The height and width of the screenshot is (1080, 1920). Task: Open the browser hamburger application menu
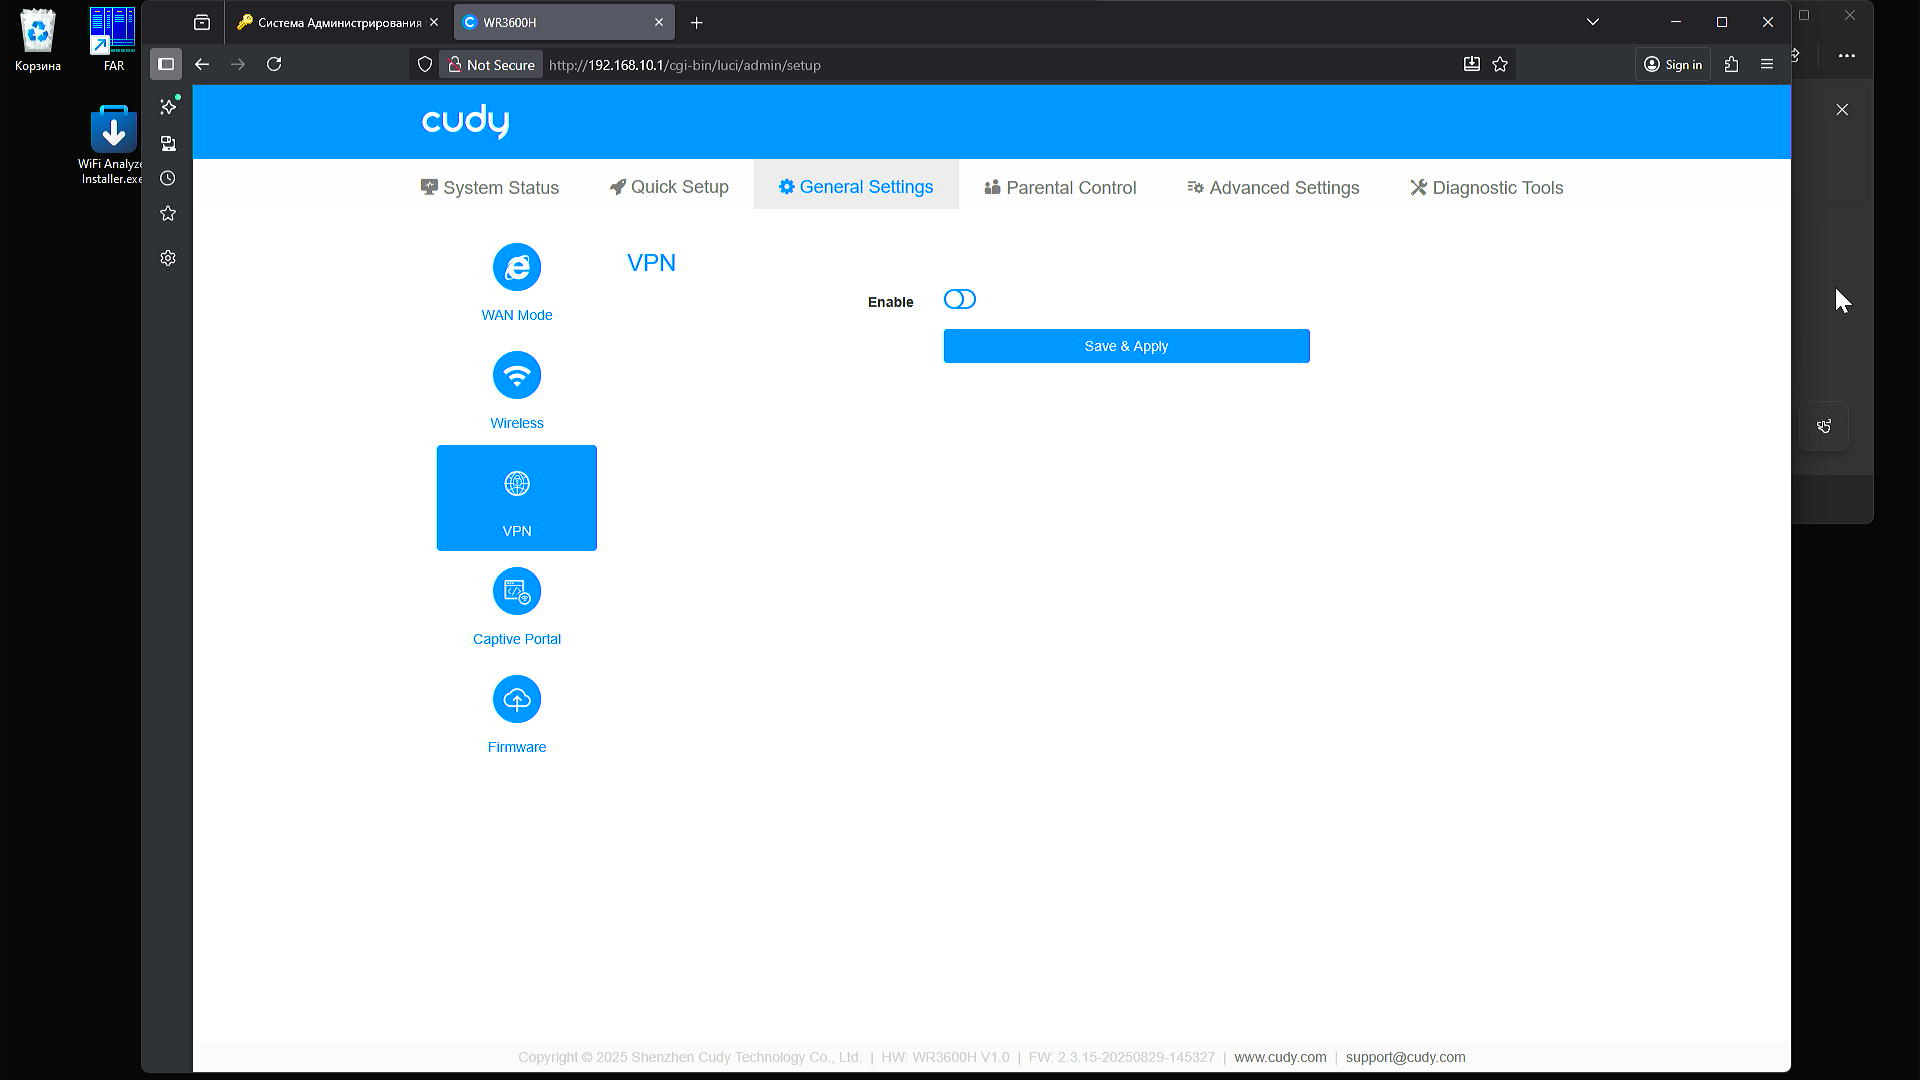click(1767, 65)
